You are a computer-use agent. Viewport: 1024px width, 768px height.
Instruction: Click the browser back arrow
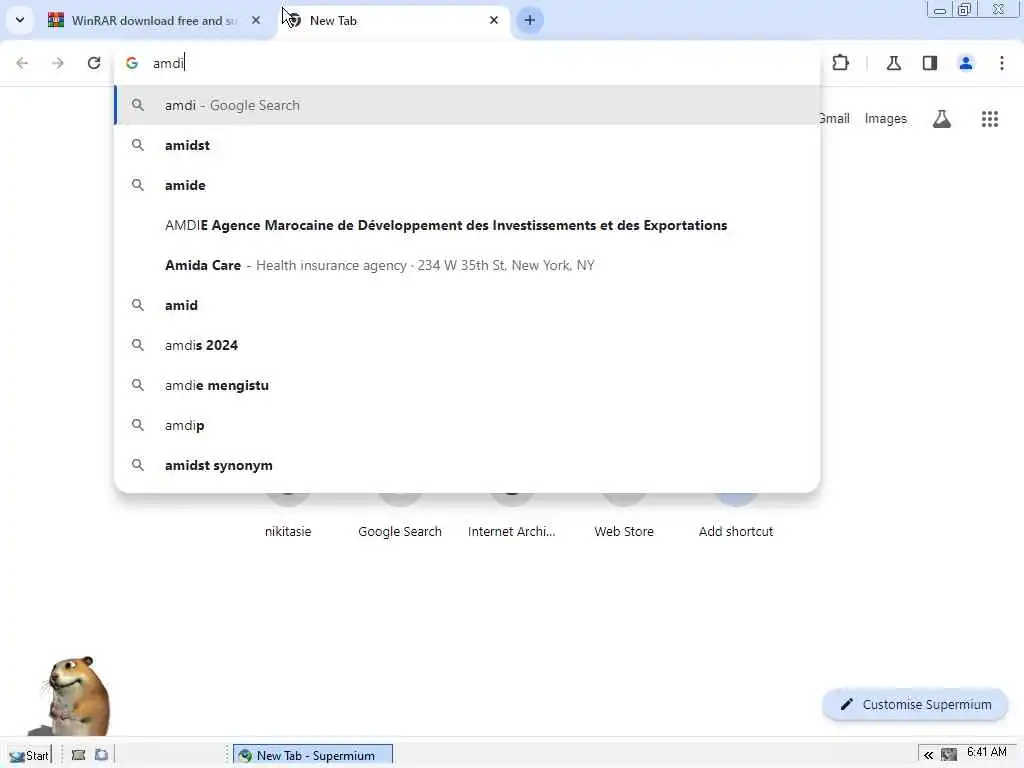[x=22, y=63]
